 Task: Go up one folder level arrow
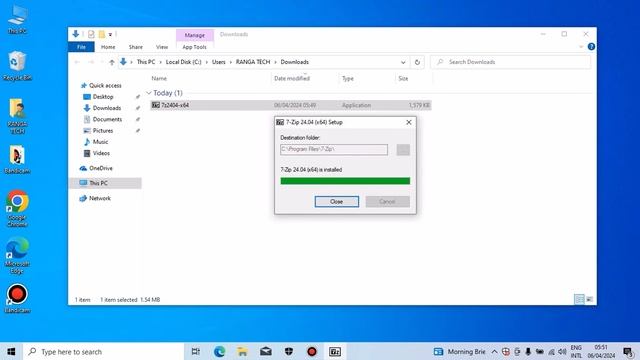(112, 62)
